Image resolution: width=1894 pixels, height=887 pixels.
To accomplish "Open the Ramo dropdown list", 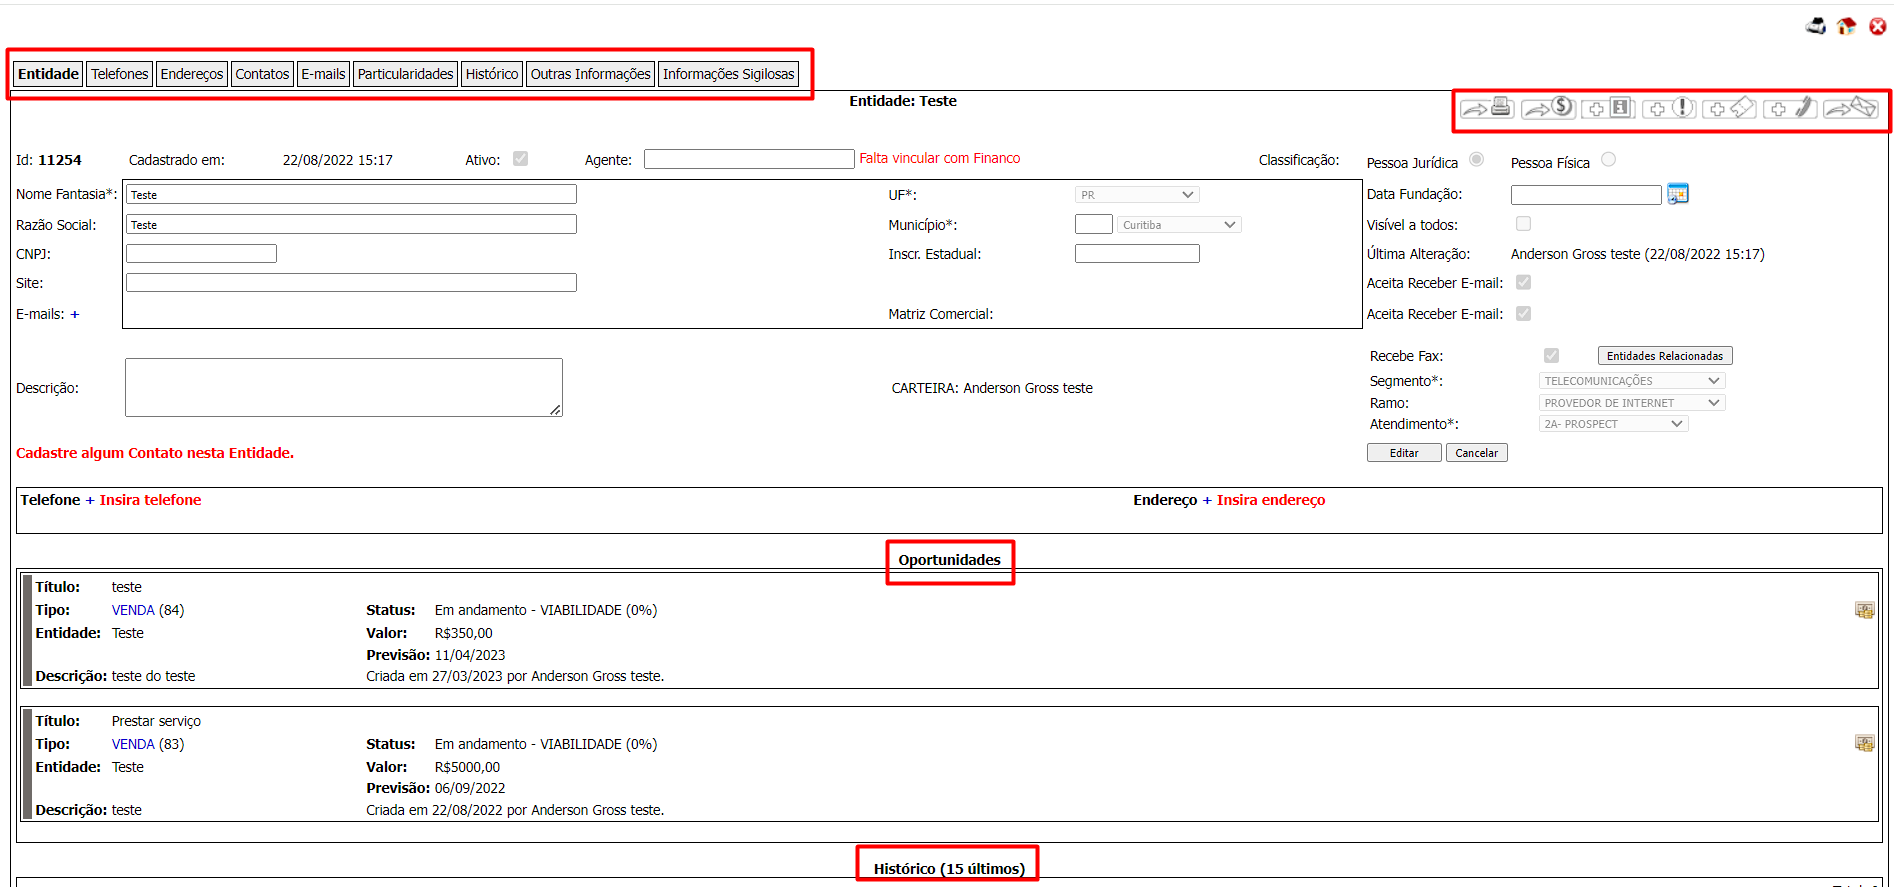I will pyautogui.click(x=1632, y=403).
